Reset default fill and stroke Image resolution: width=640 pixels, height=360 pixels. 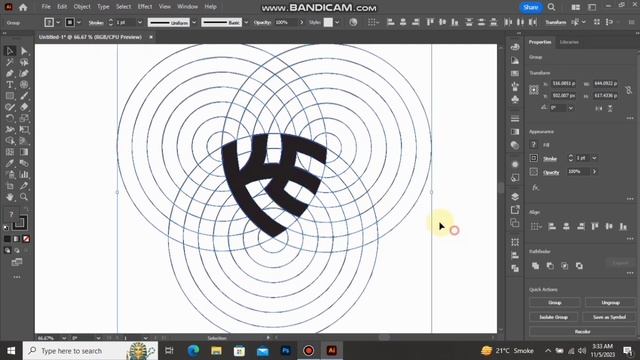(6, 227)
